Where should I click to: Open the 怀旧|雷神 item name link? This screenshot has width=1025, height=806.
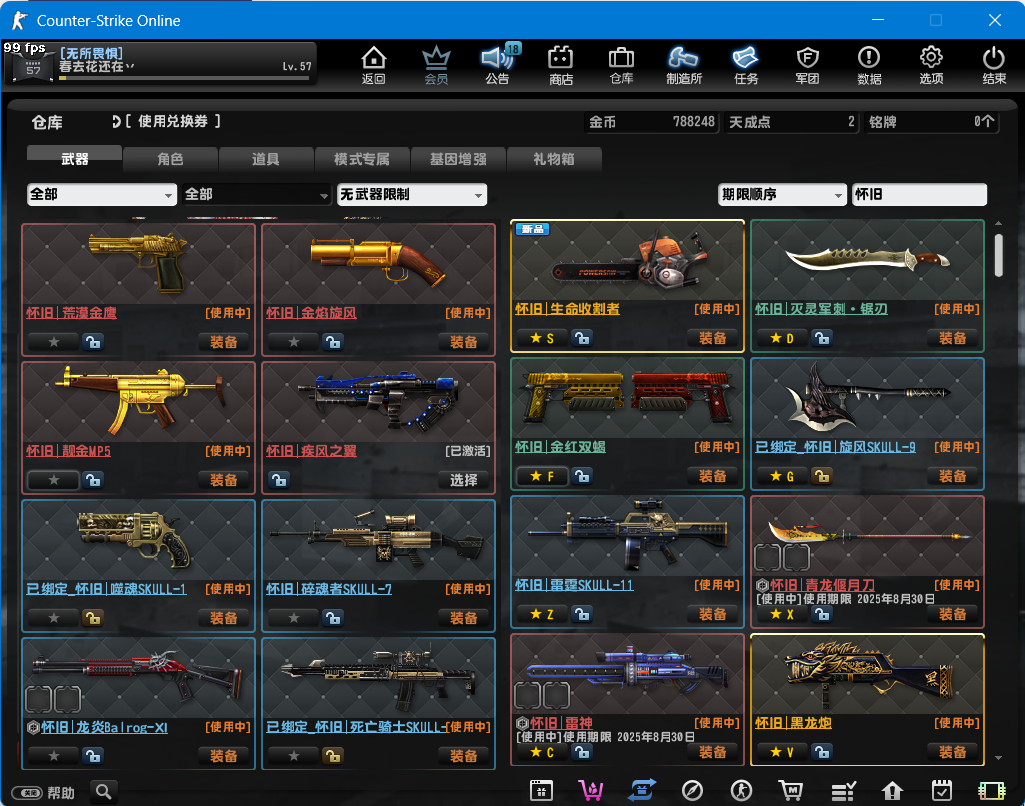tap(561, 723)
